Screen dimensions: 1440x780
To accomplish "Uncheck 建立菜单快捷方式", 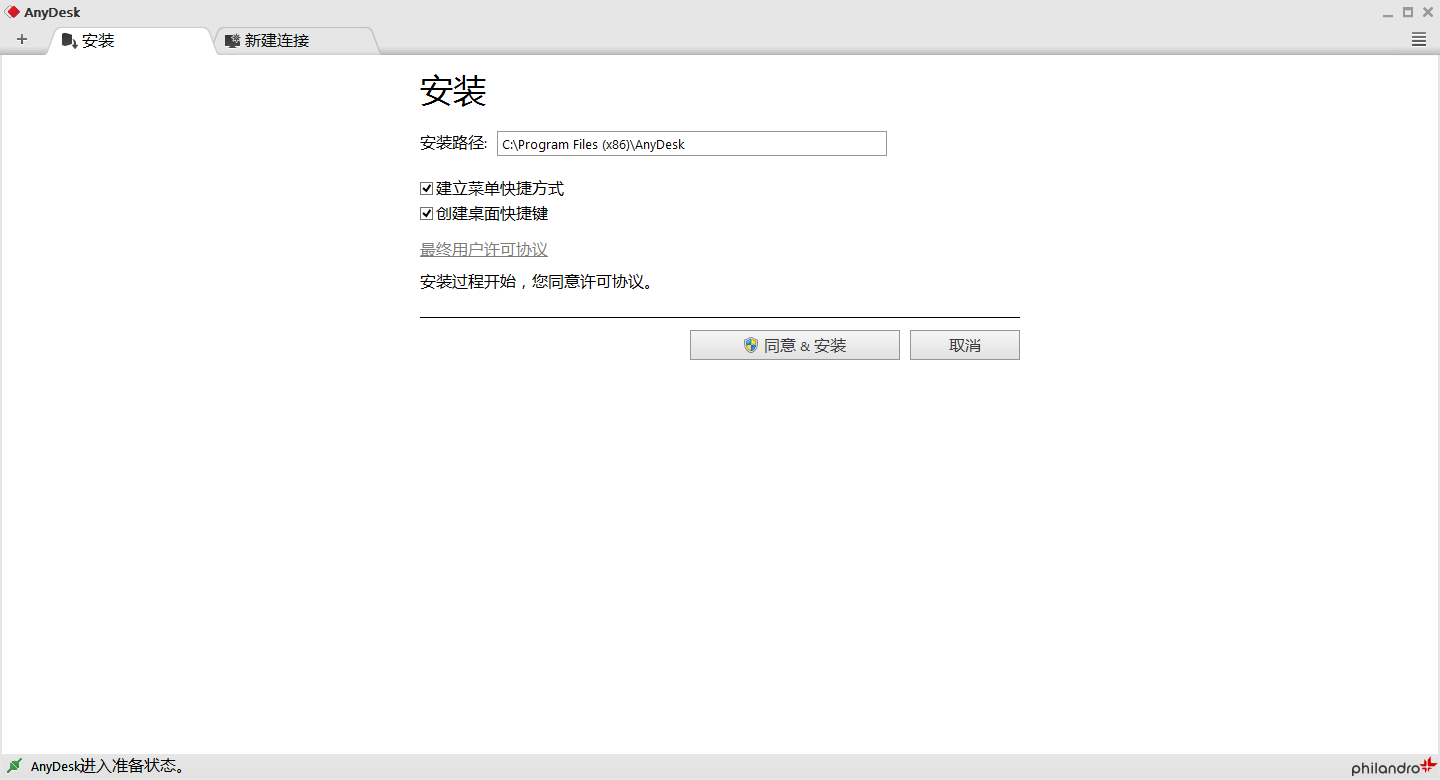I will pyautogui.click(x=426, y=188).
